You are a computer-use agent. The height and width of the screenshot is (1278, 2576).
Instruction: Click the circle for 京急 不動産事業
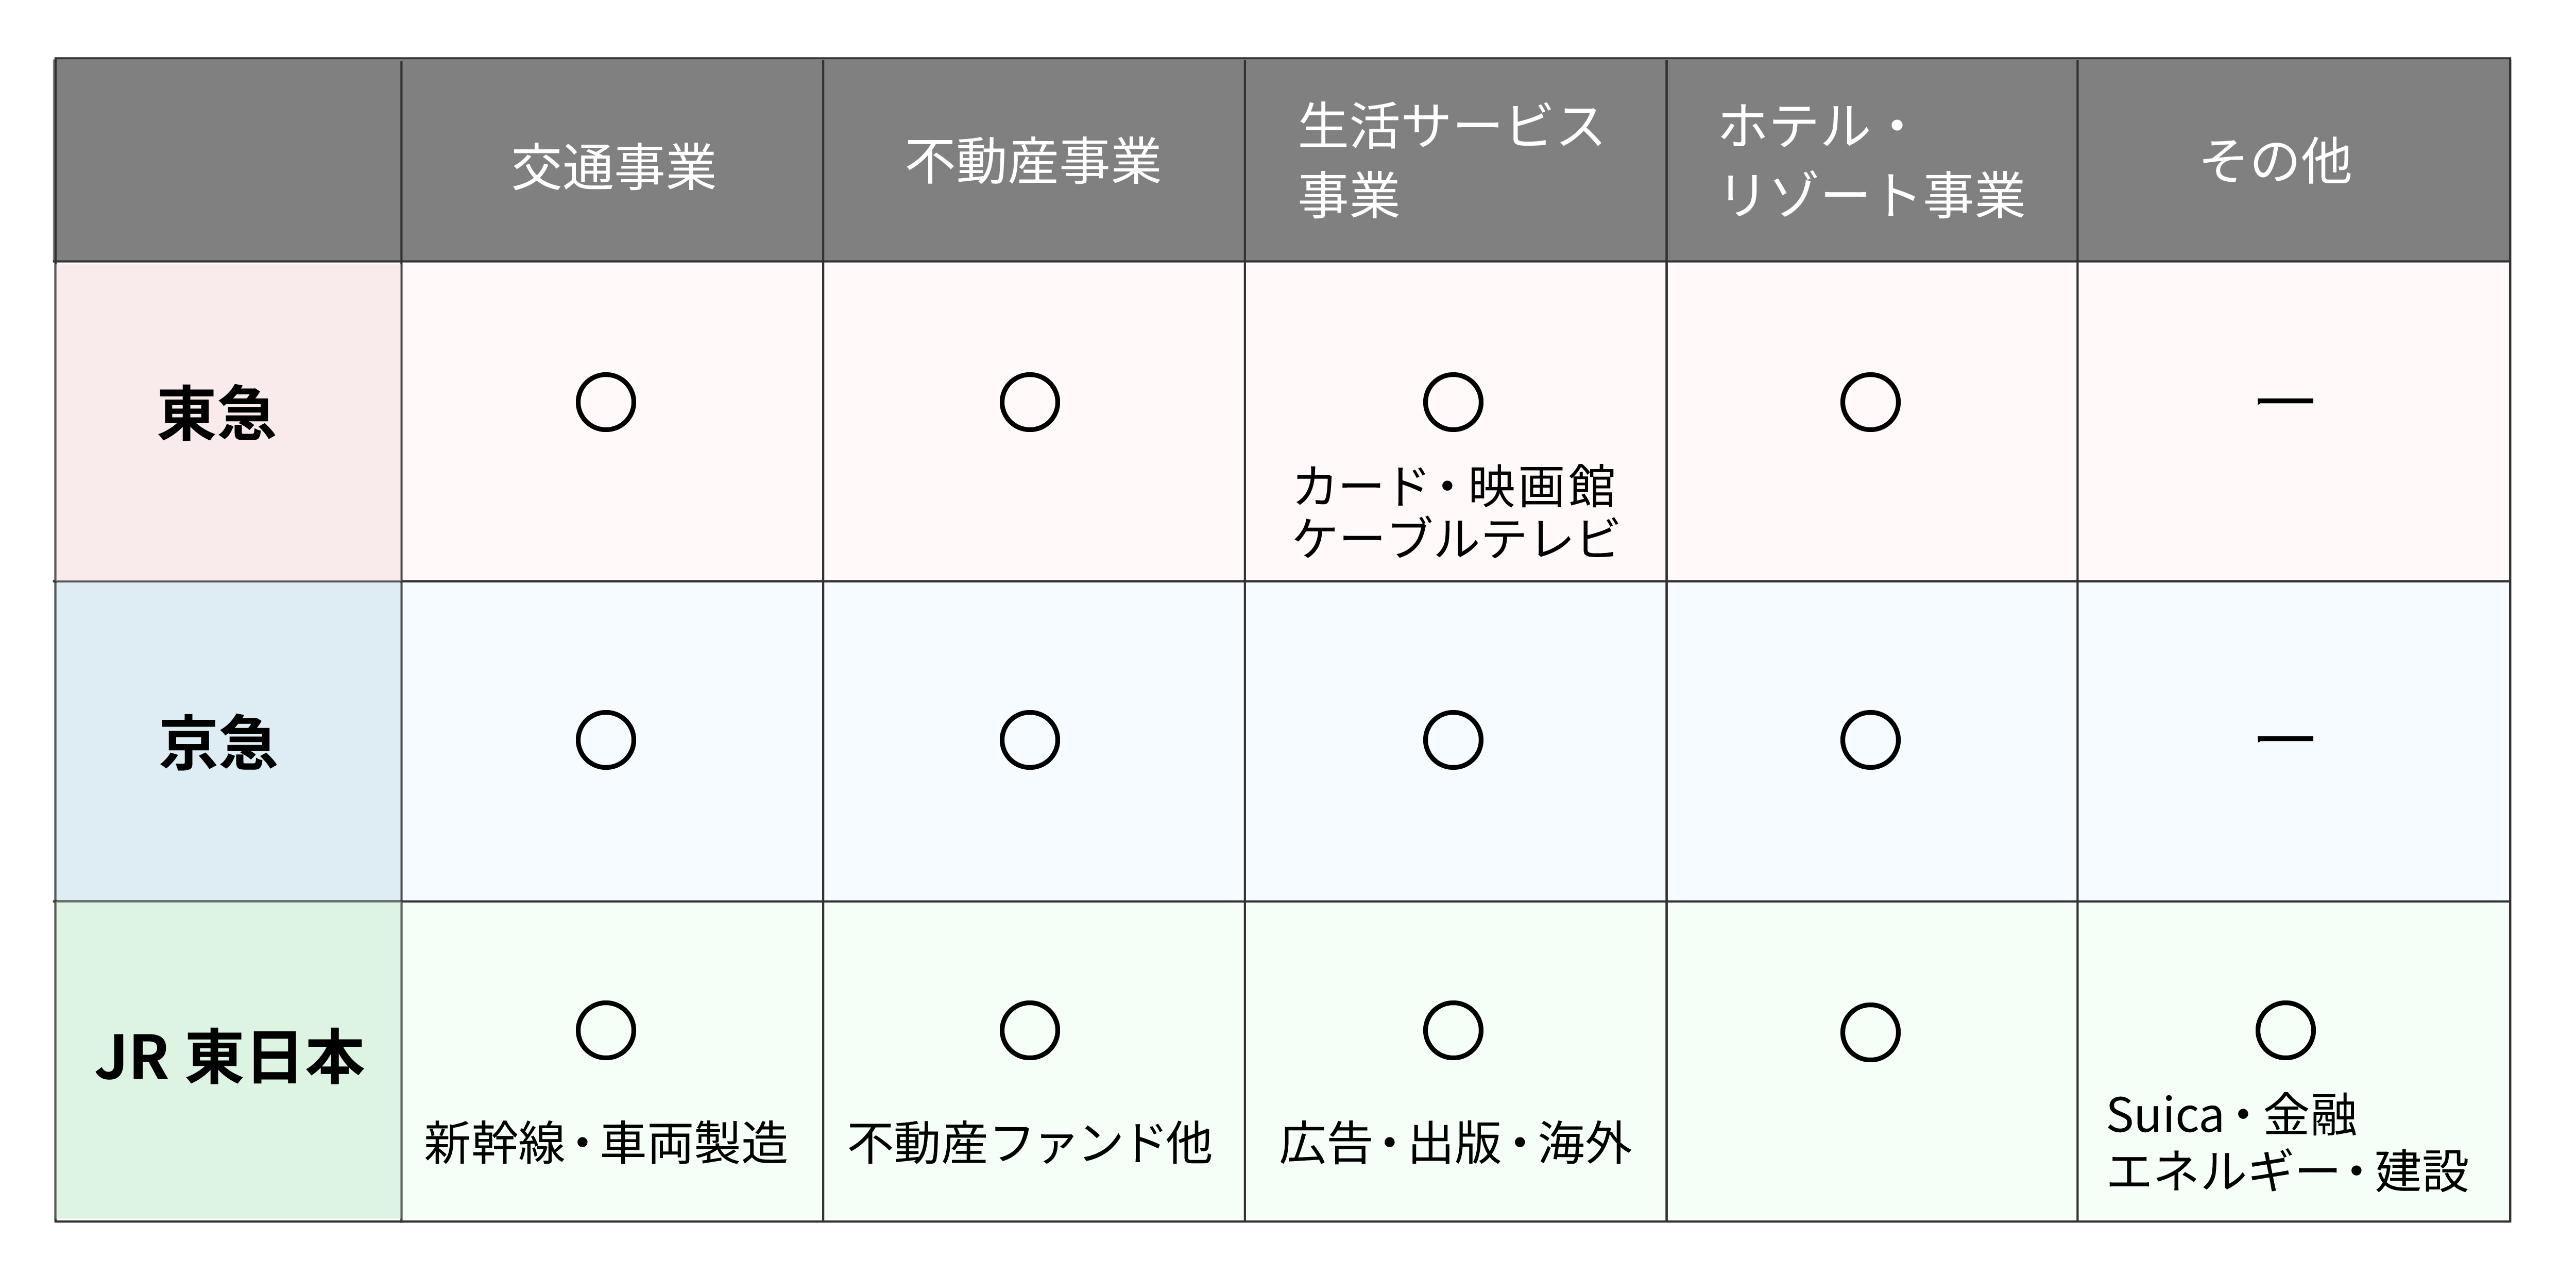[1029, 740]
